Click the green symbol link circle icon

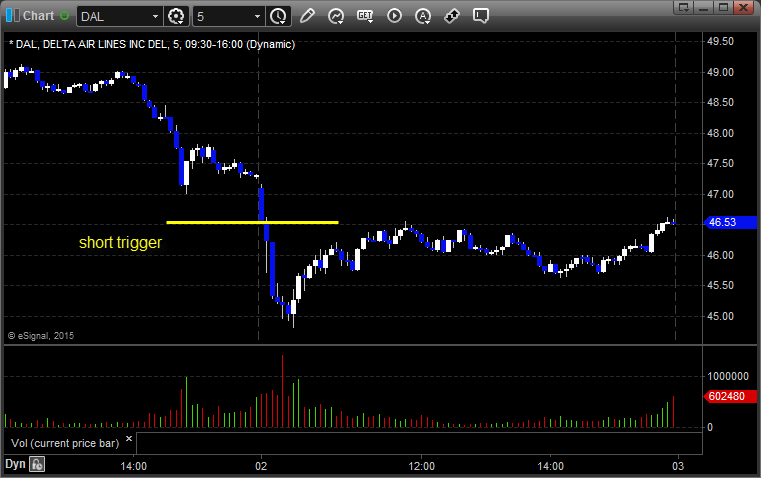point(64,16)
